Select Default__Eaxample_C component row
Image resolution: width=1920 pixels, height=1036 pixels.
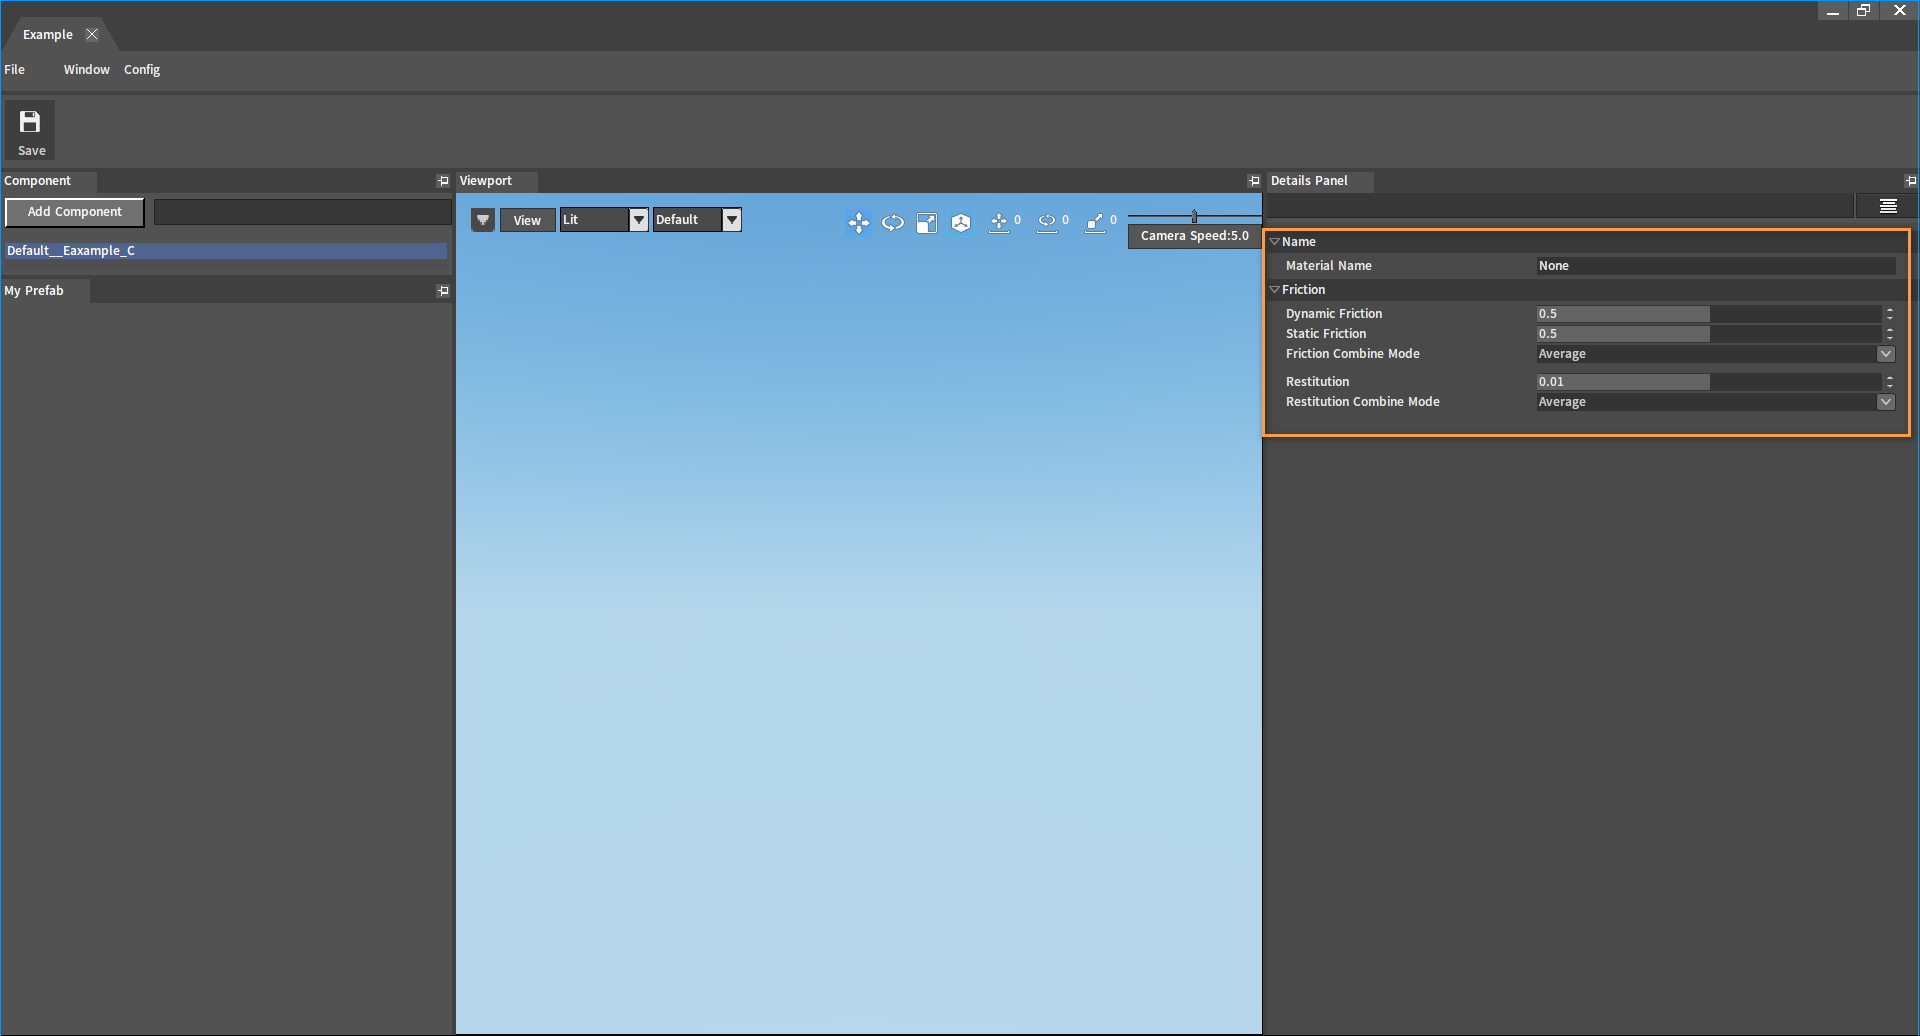tap(226, 251)
